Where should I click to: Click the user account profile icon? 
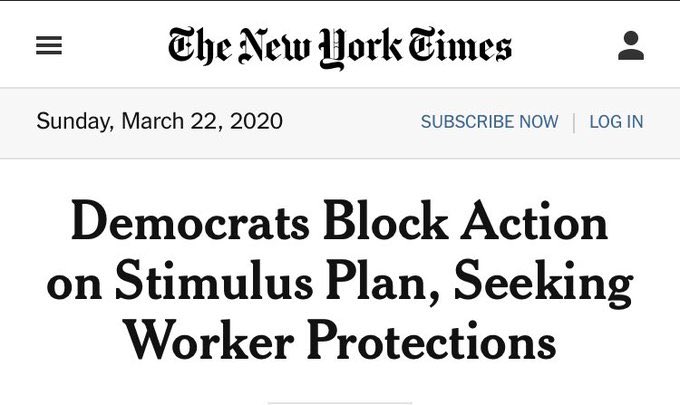[631, 46]
